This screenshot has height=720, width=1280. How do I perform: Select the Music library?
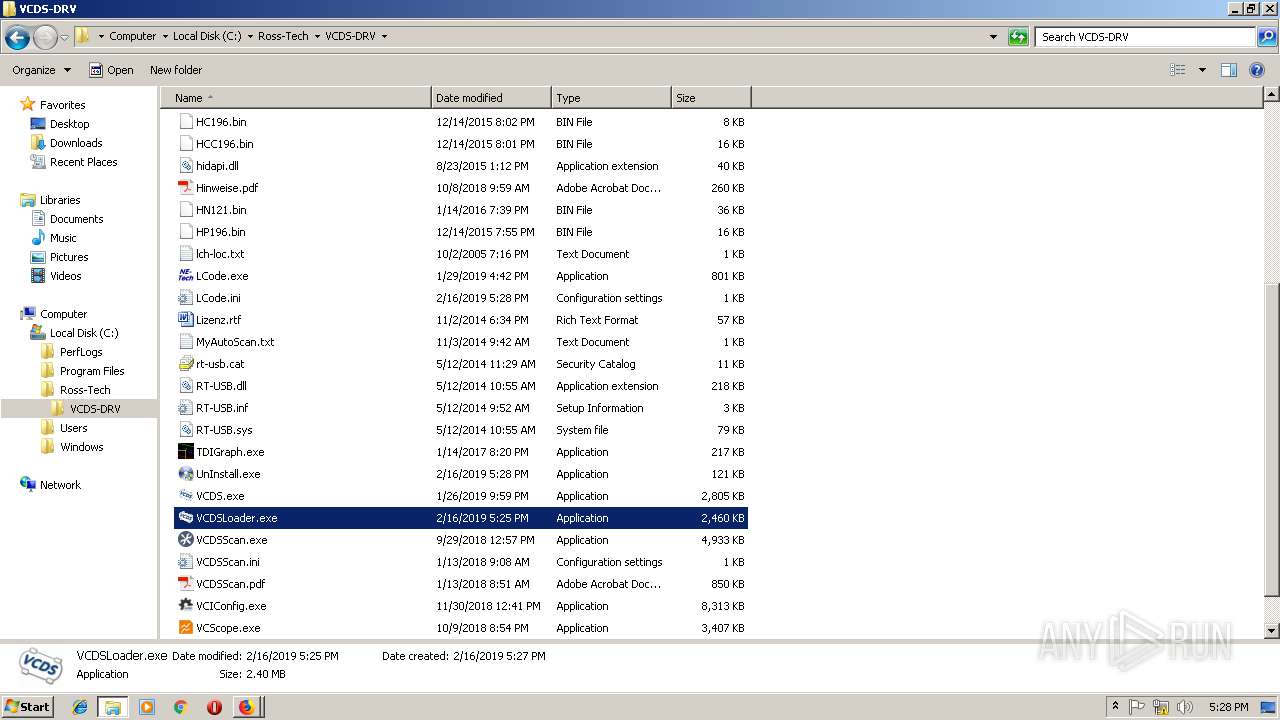point(63,238)
